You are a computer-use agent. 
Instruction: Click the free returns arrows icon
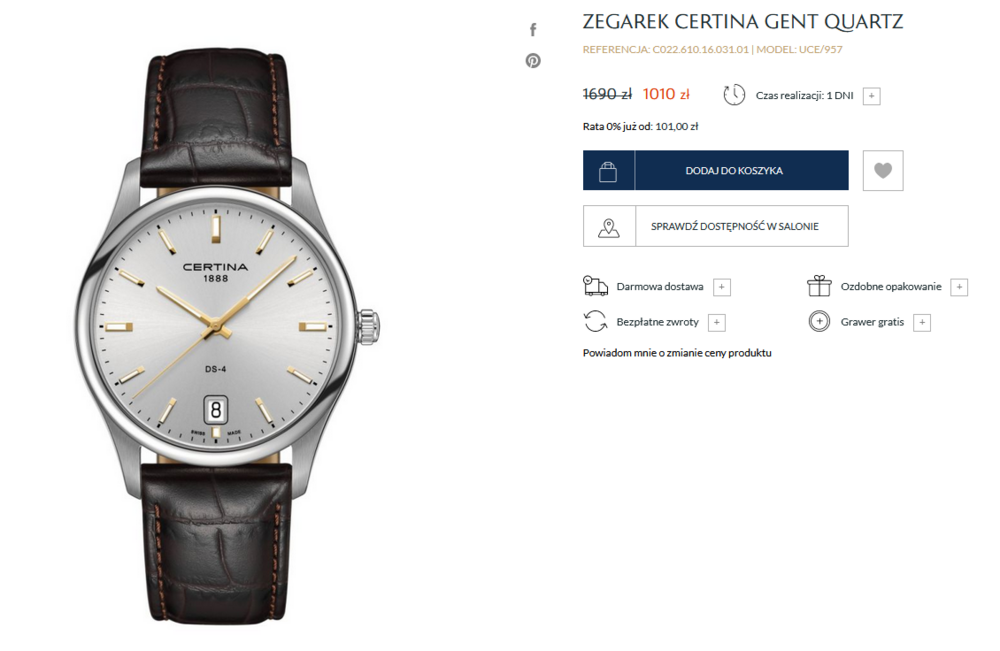596,321
